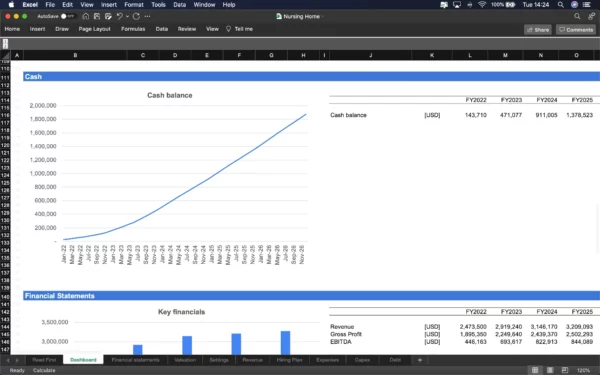Screen dimensions: 600x375
Task: Undo the last action
Action: [x=119, y=16]
